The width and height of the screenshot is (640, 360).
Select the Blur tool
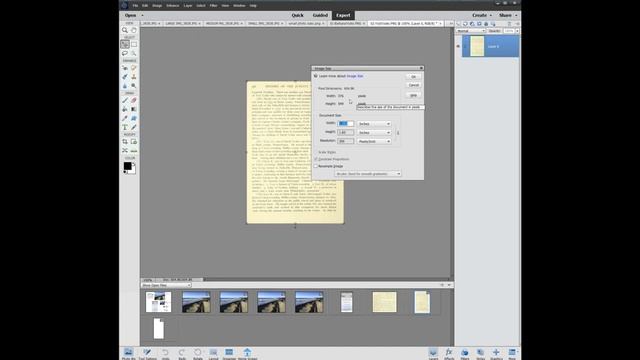click(125, 86)
